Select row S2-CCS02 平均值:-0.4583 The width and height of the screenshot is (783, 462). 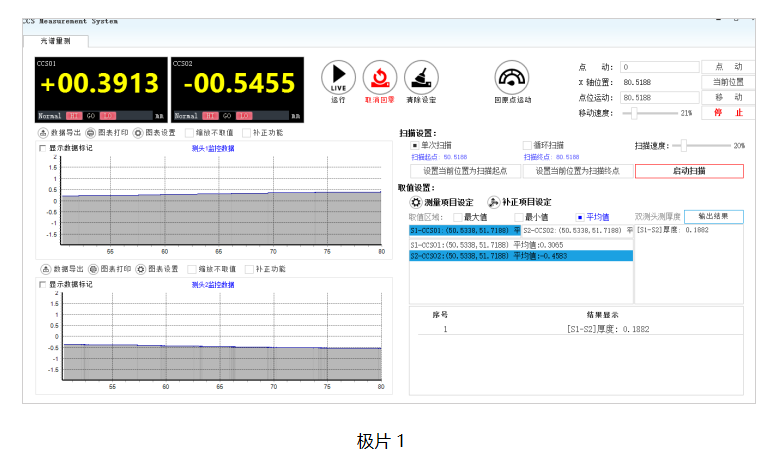[x=521, y=256]
